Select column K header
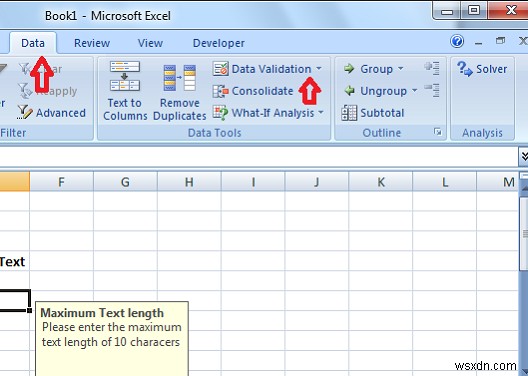The width and height of the screenshot is (528, 376). tap(381, 182)
